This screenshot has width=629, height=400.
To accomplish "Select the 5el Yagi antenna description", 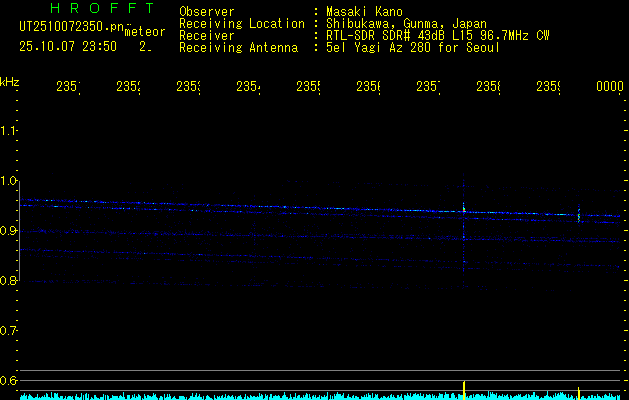I will (412, 47).
